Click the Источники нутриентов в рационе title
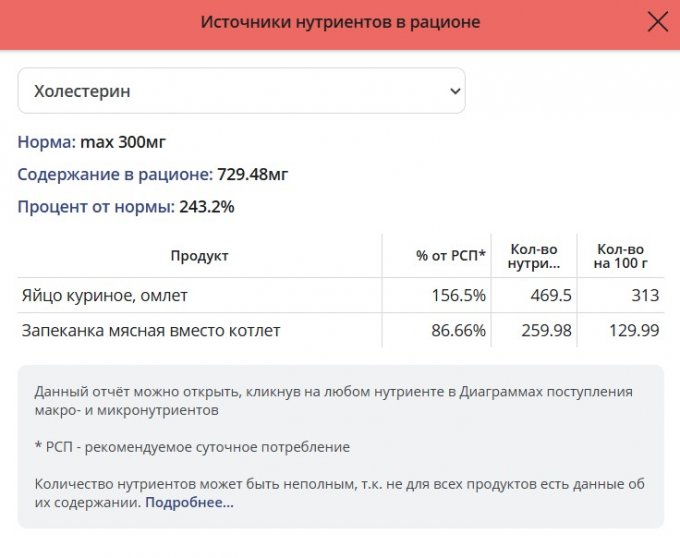The image size is (680, 558). pos(340,22)
